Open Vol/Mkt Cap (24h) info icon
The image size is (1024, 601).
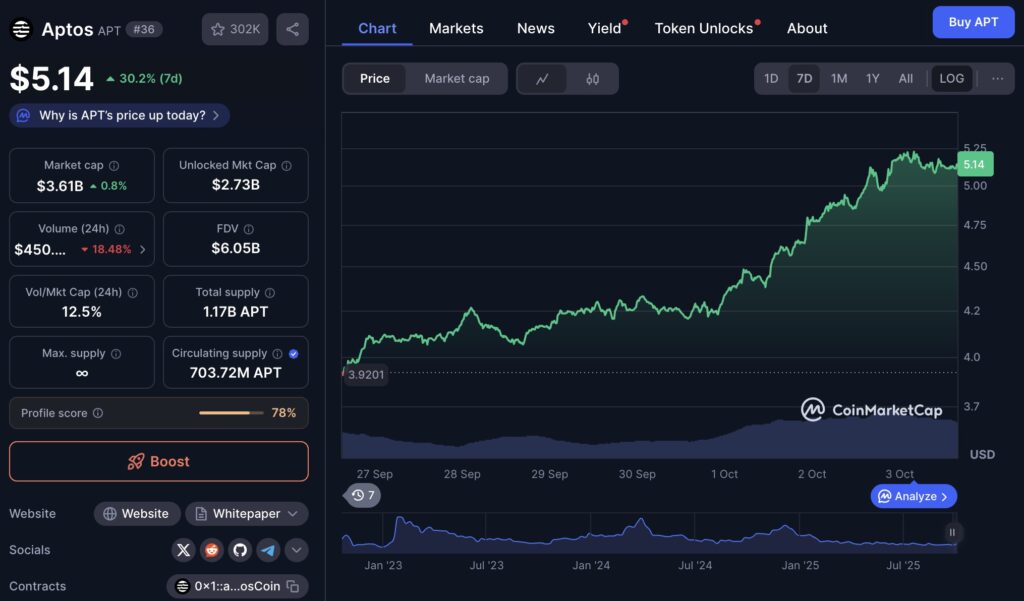coord(133,293)
